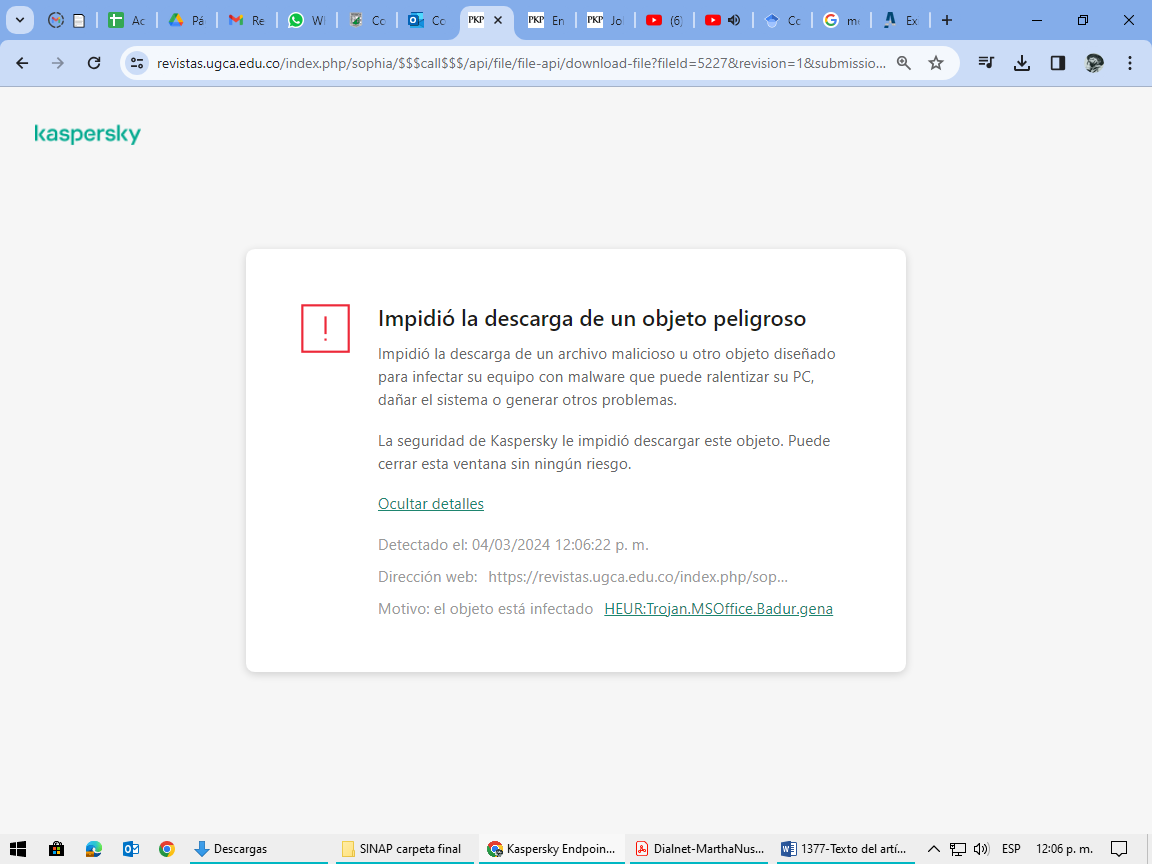Open ESP language selector in taskbar
This screenshot has width=1152, height=864.
(x=1011, y=849)
